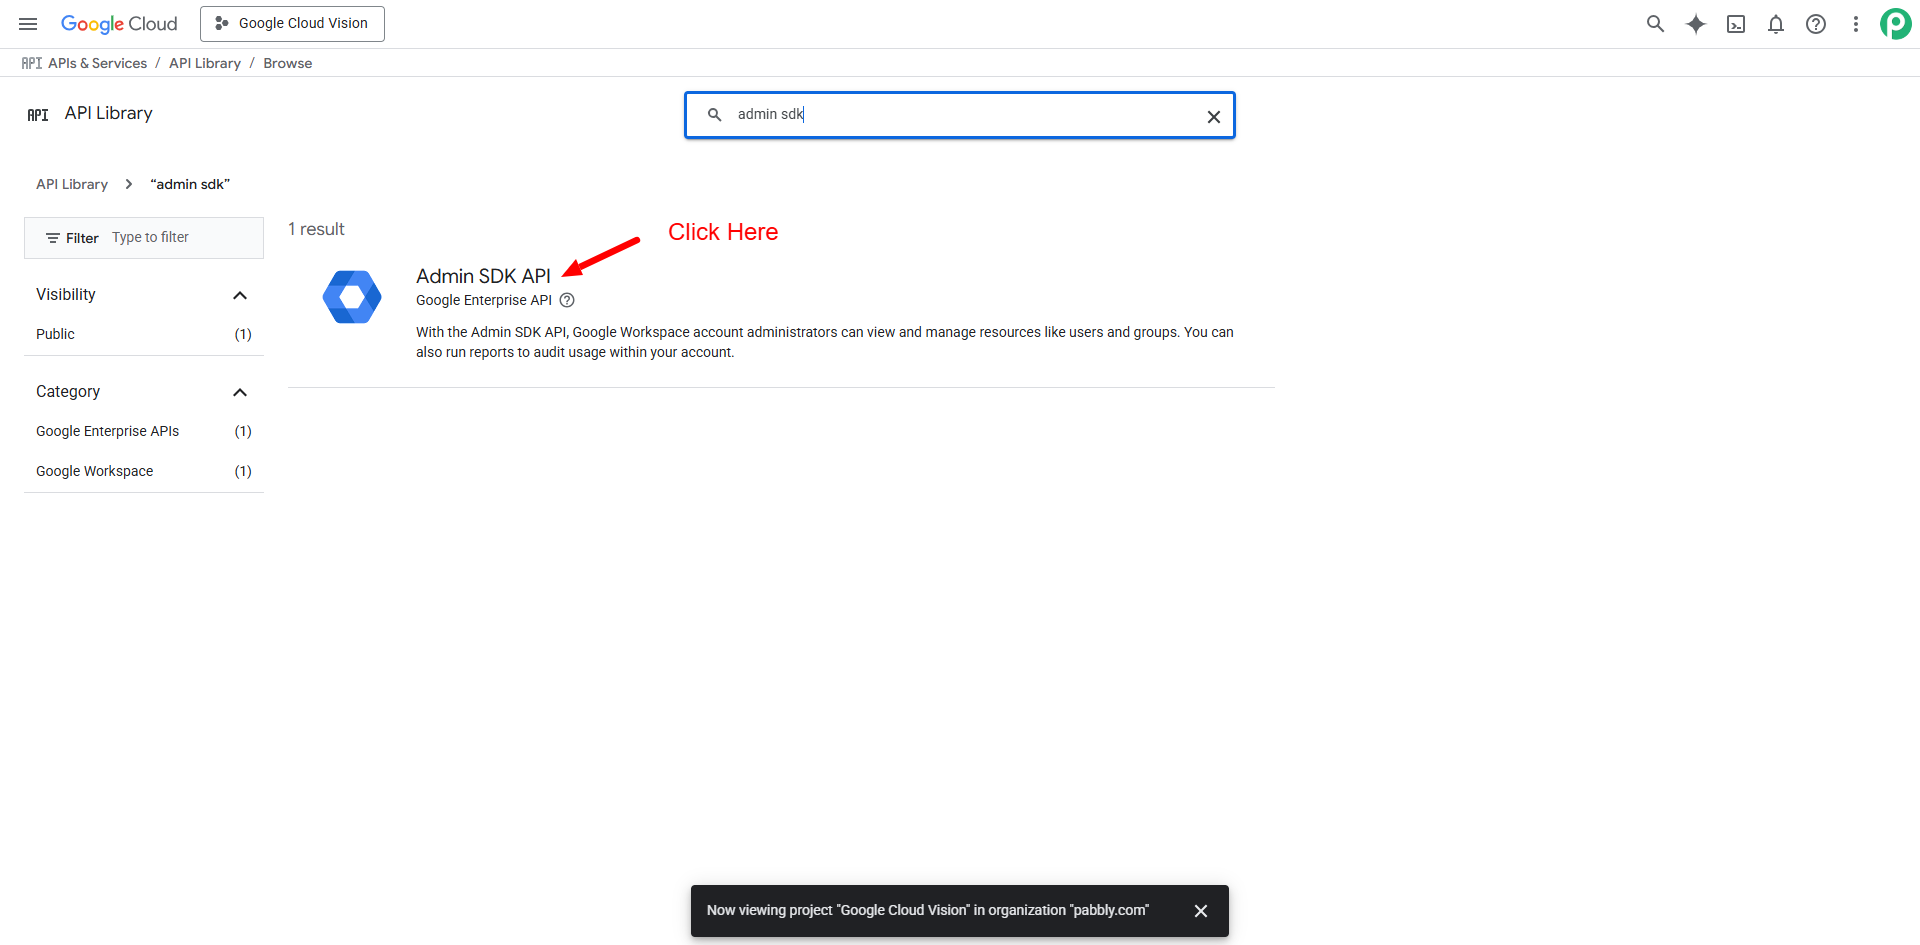Click the green account avatar

click(x=1895, y=24)
